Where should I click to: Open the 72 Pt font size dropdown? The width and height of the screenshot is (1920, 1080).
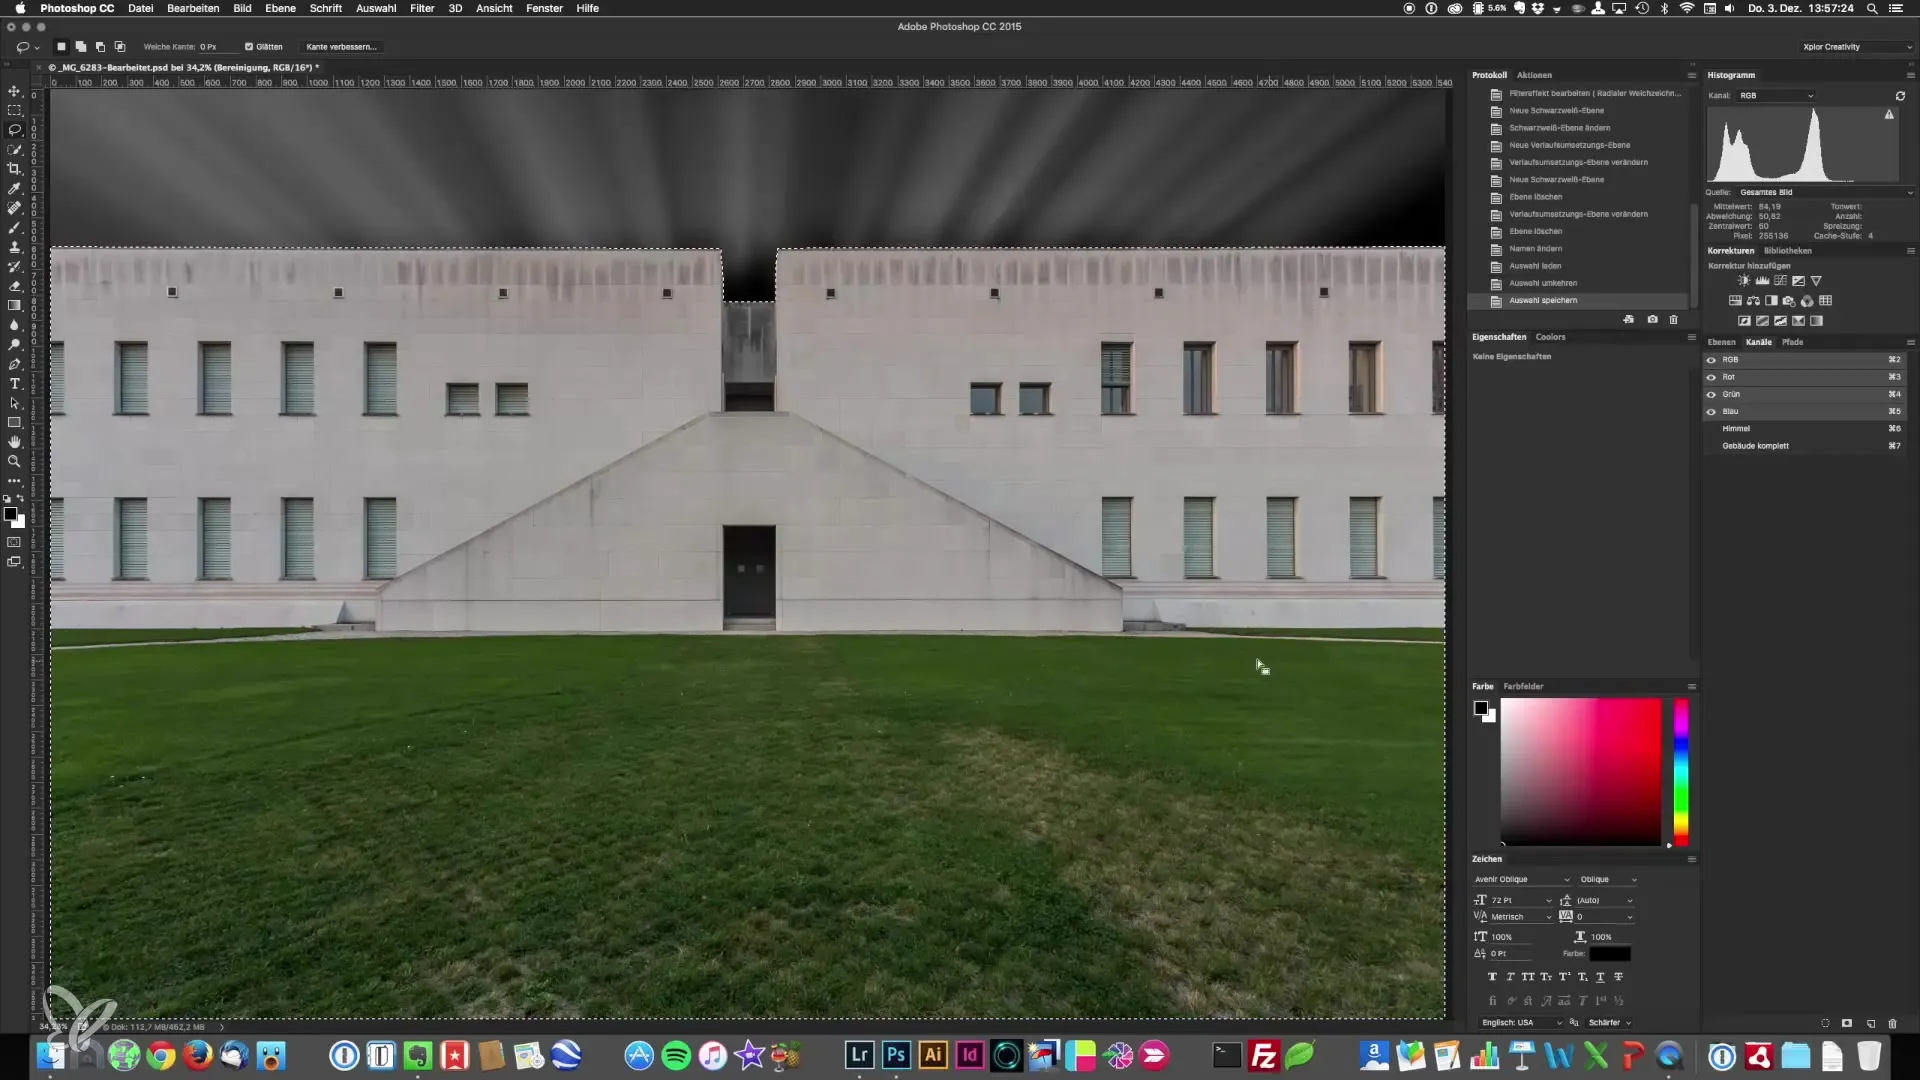tap(1521, 901)
